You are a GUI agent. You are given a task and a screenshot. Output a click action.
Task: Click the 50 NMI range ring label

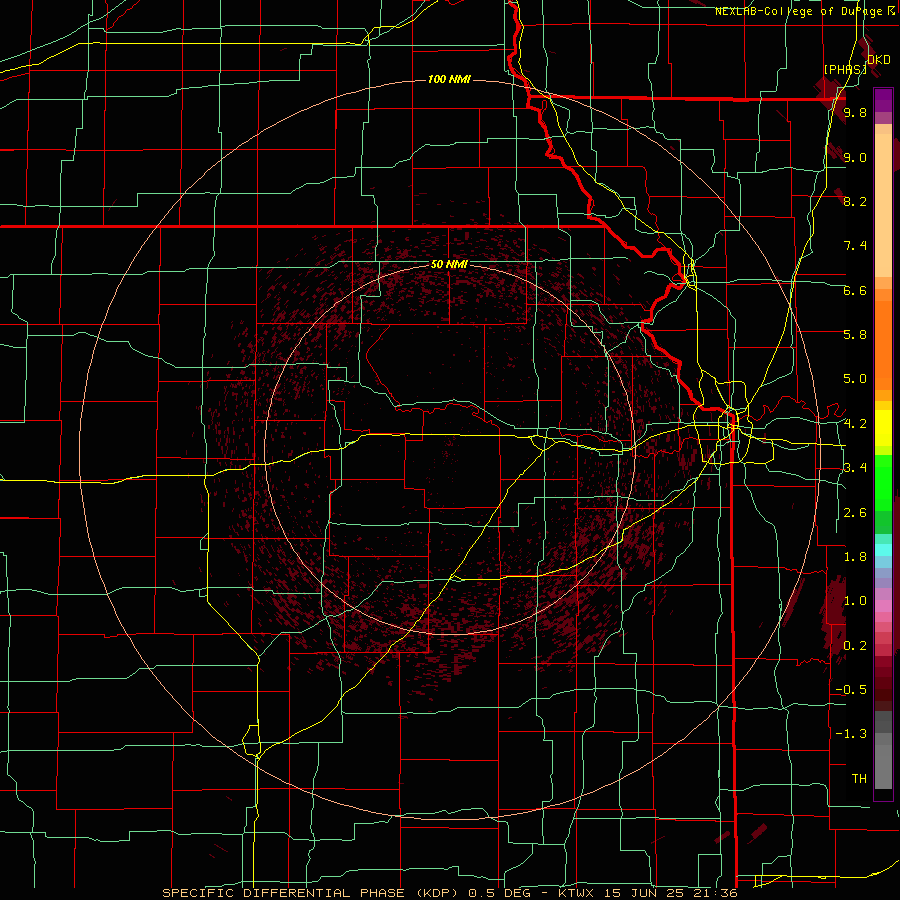coord(449,265)
